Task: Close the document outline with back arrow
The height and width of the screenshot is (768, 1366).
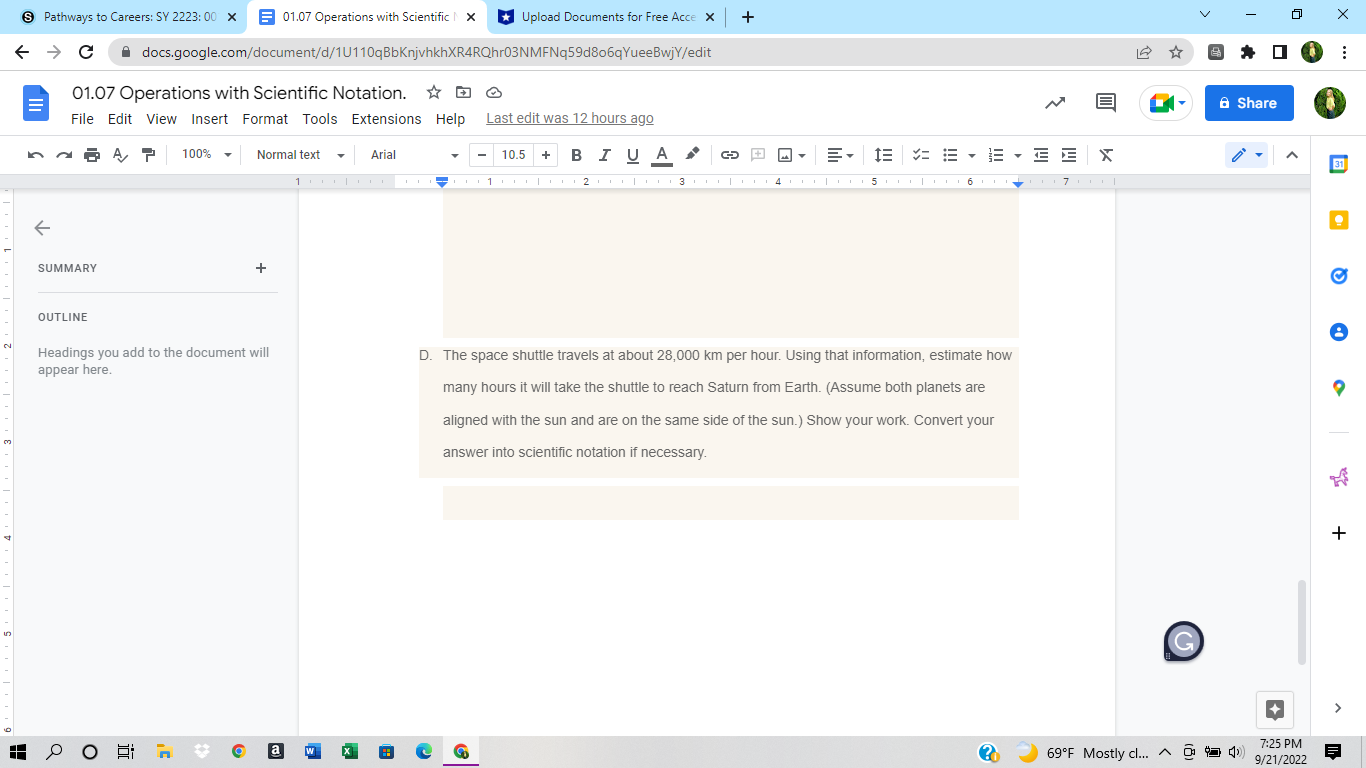Action: (x=42, y=228)
